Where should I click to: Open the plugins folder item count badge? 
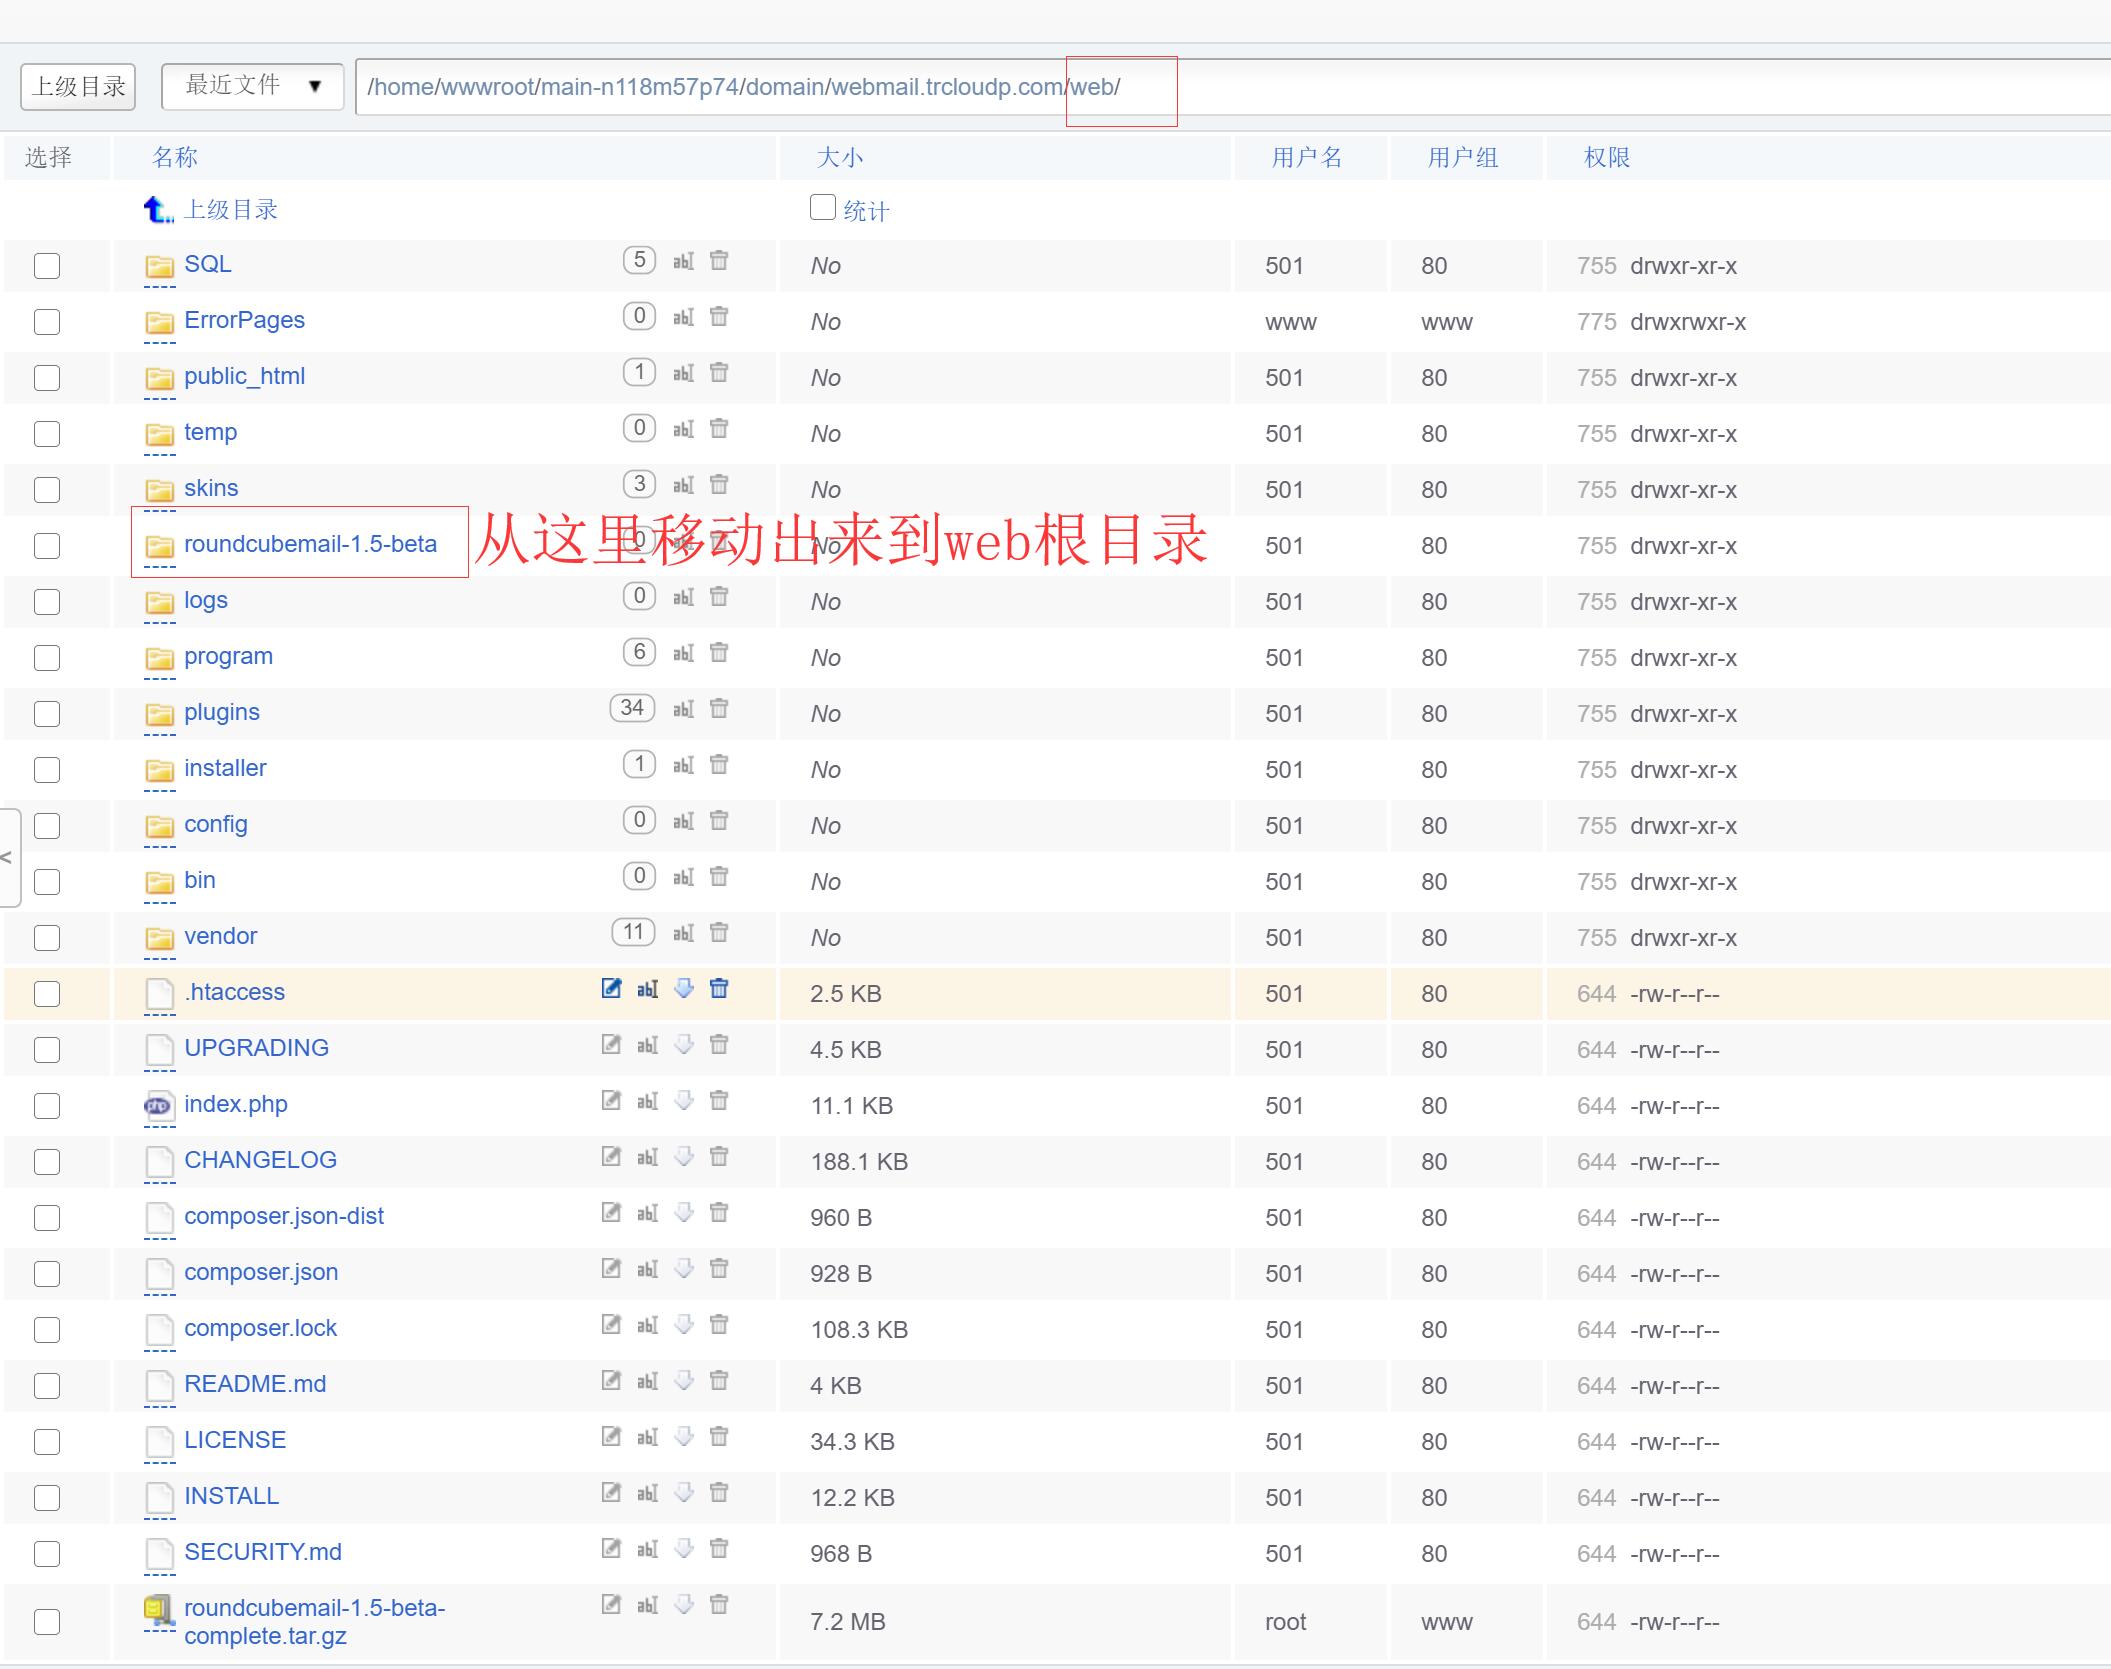(x=632, y=708)
